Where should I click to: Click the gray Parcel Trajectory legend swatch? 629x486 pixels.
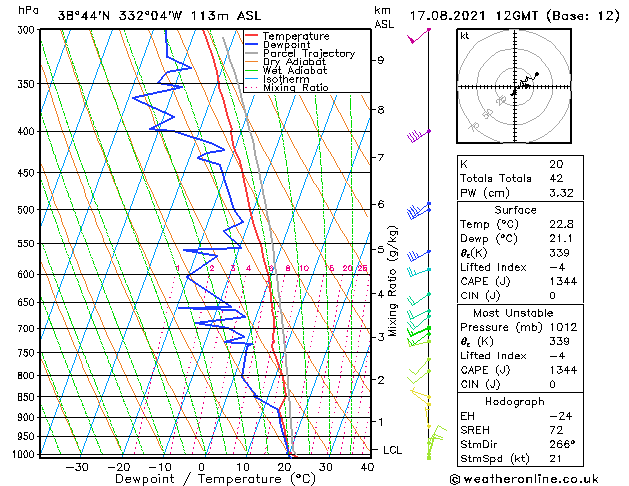pos(251,53)
